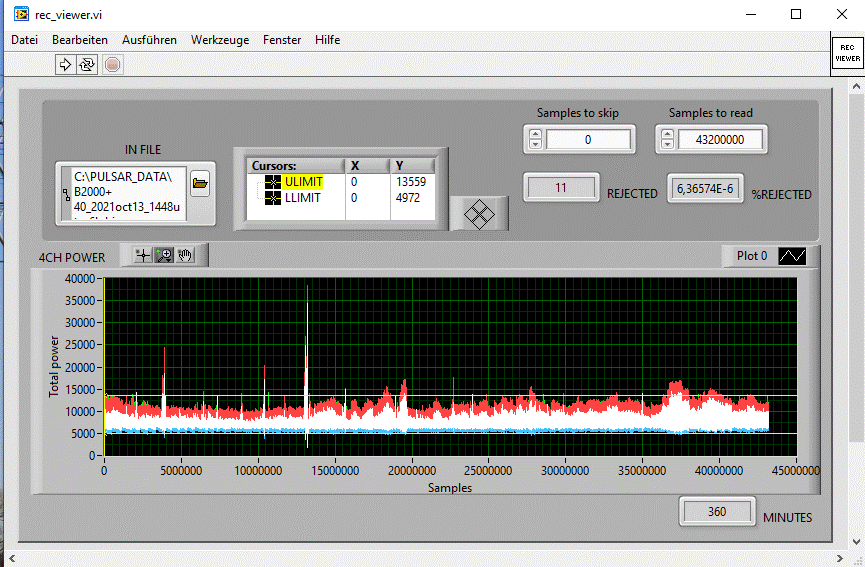Open the Datei menu
The image size is (865, 567).
[24, 40]
